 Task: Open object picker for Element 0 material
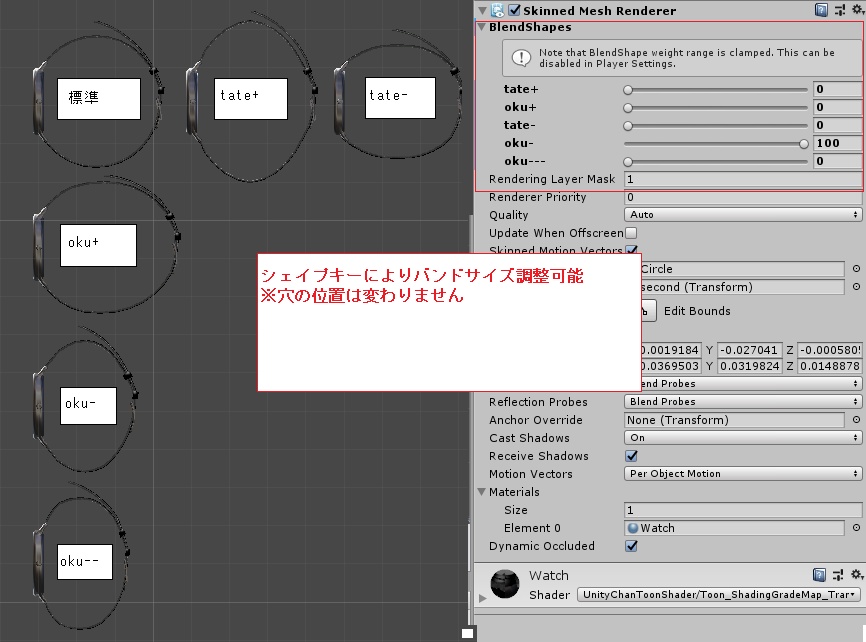(x=856, y=528)
